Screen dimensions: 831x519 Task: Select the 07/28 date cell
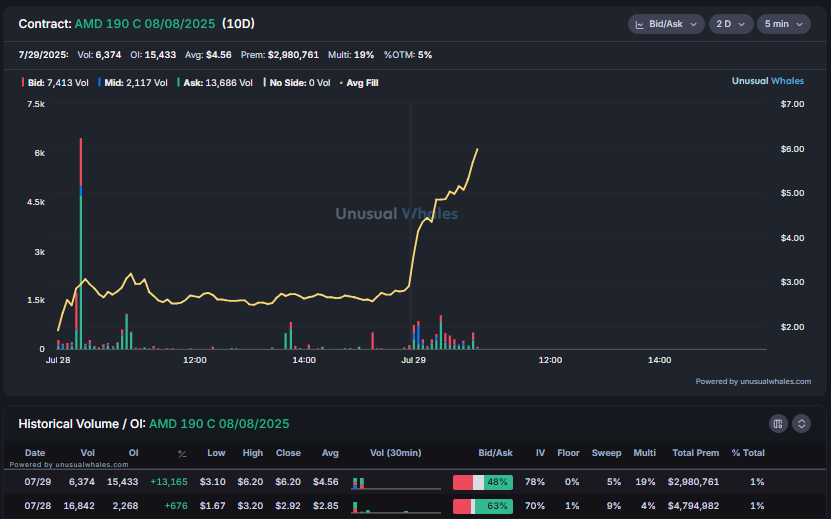click(38, 506)
